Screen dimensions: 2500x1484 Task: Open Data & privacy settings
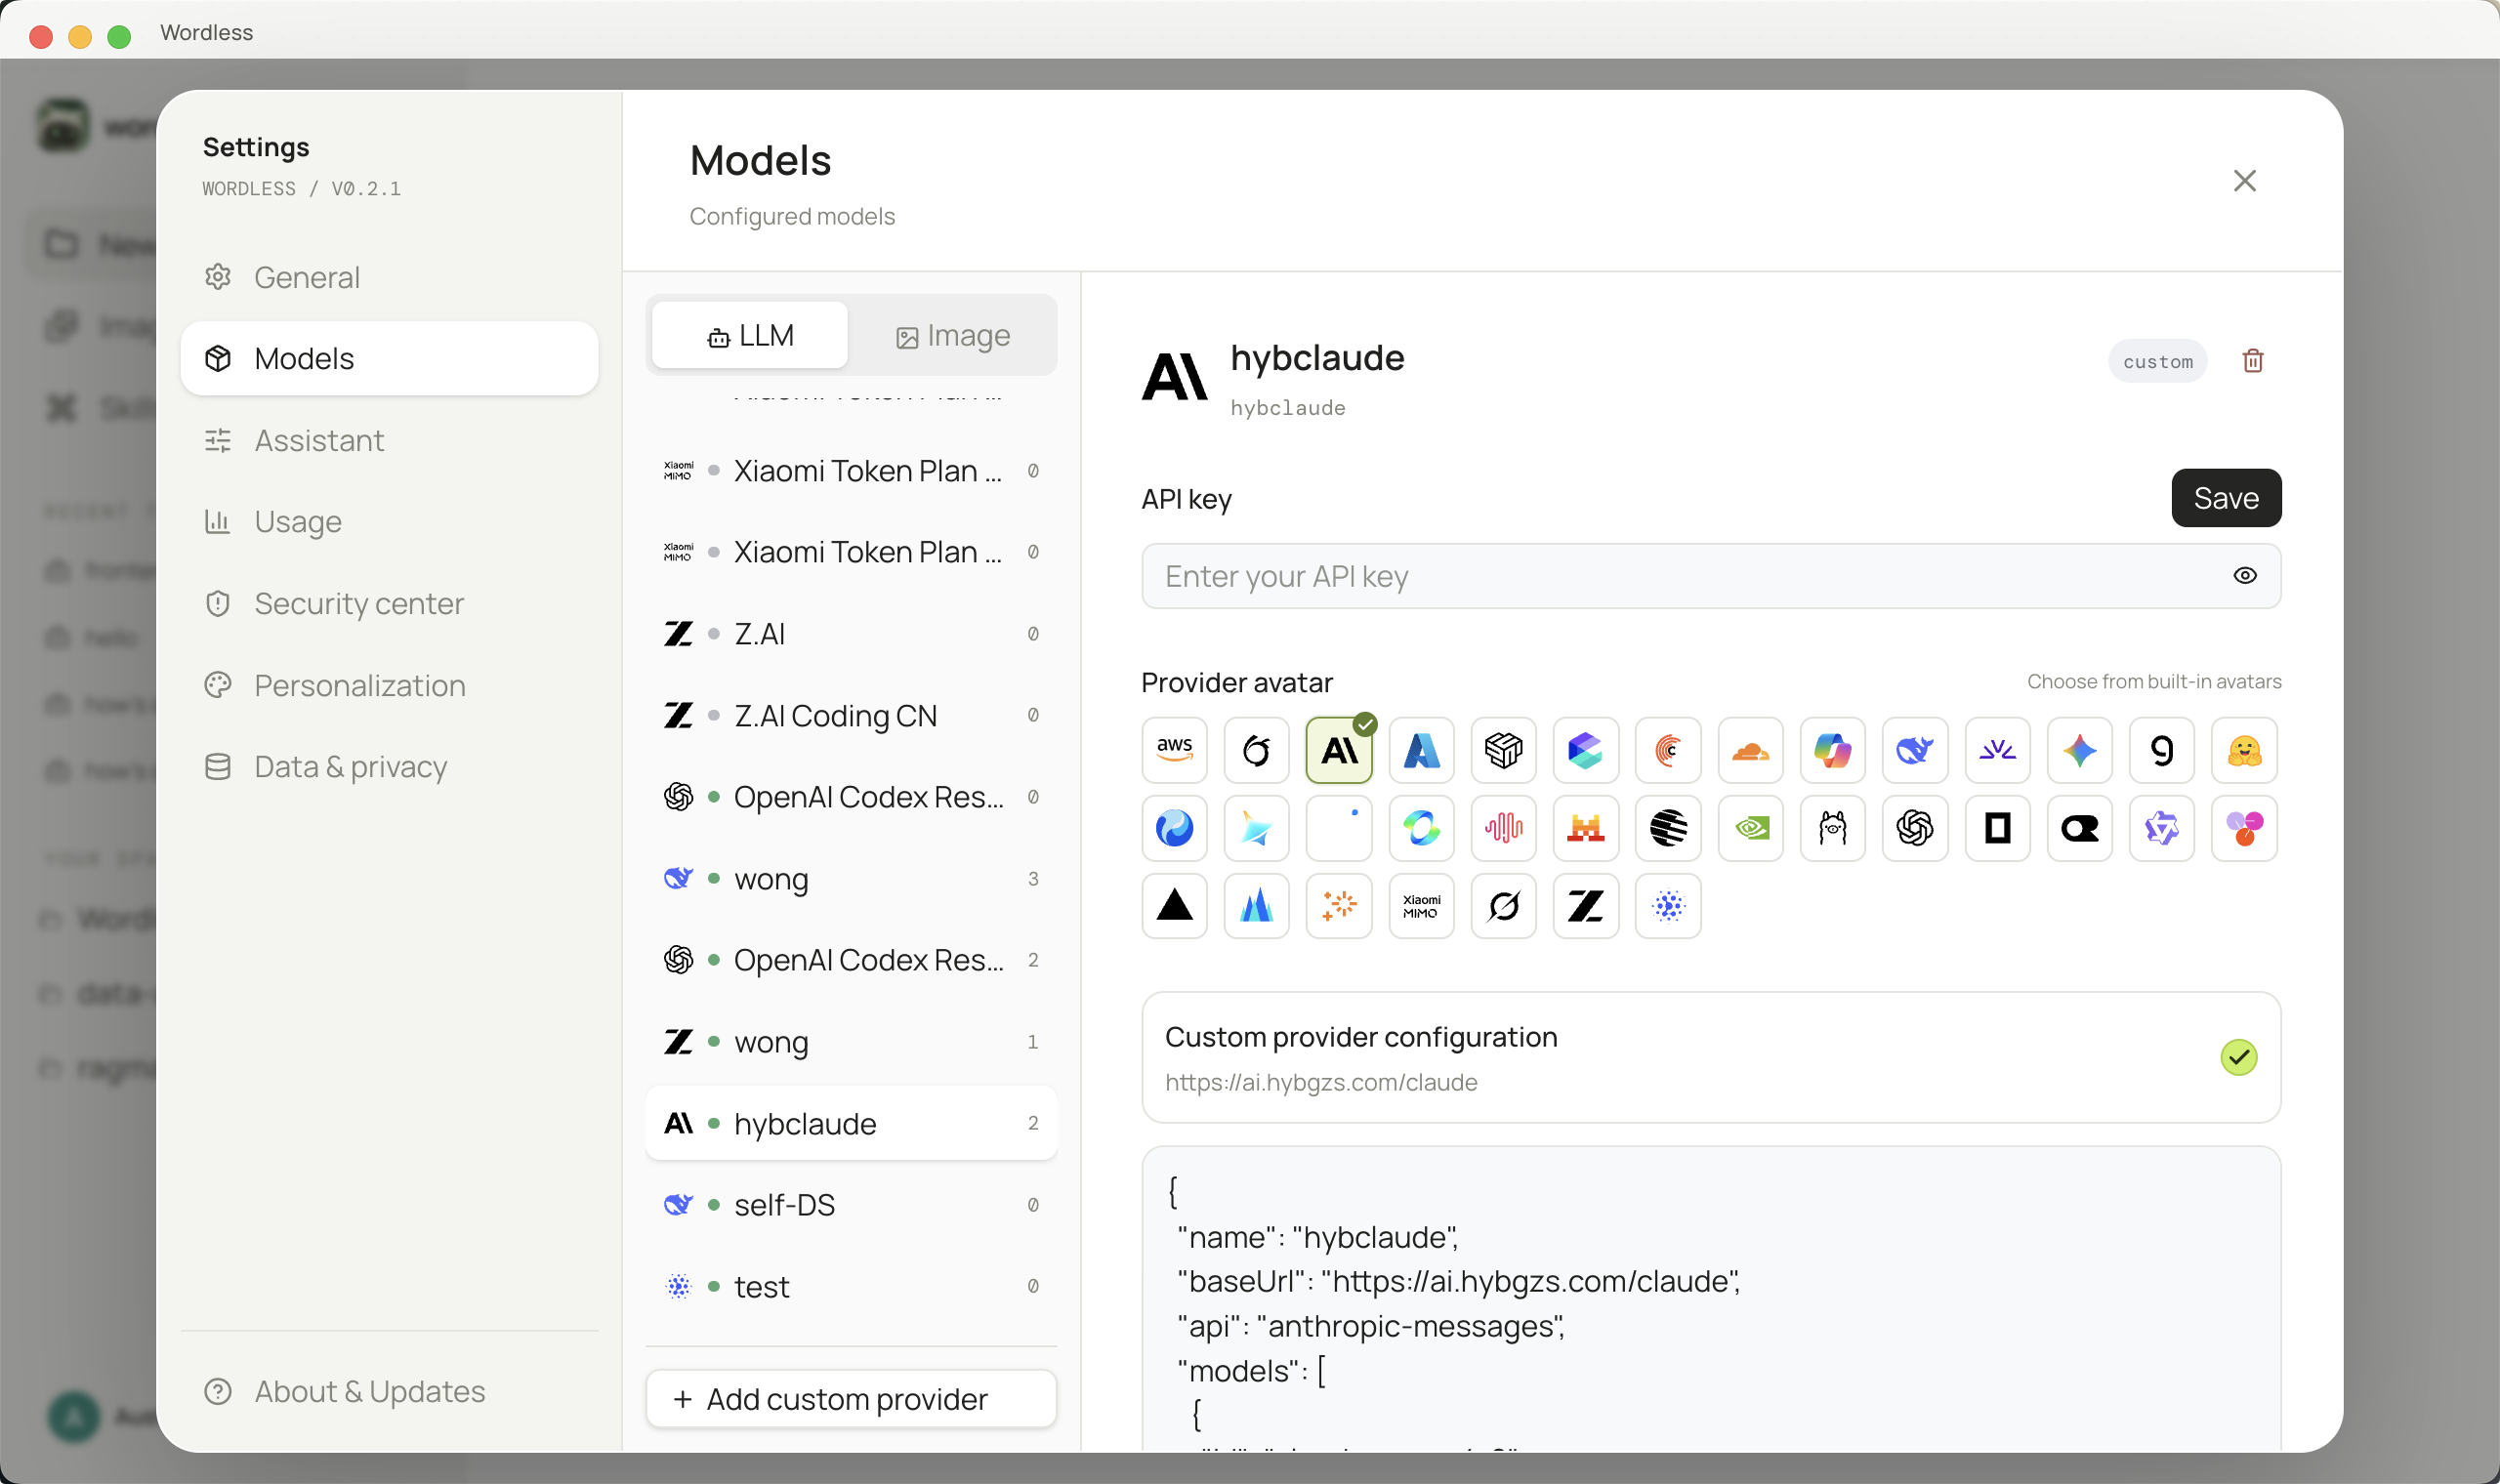tap(389, 766)
